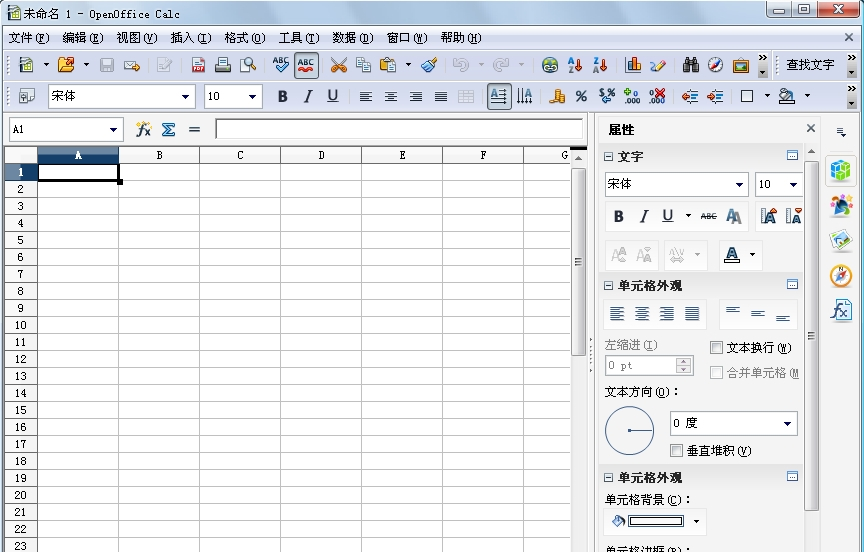
Task: Select the Format Paintbrush tool
Action: (x=429, y=65)
